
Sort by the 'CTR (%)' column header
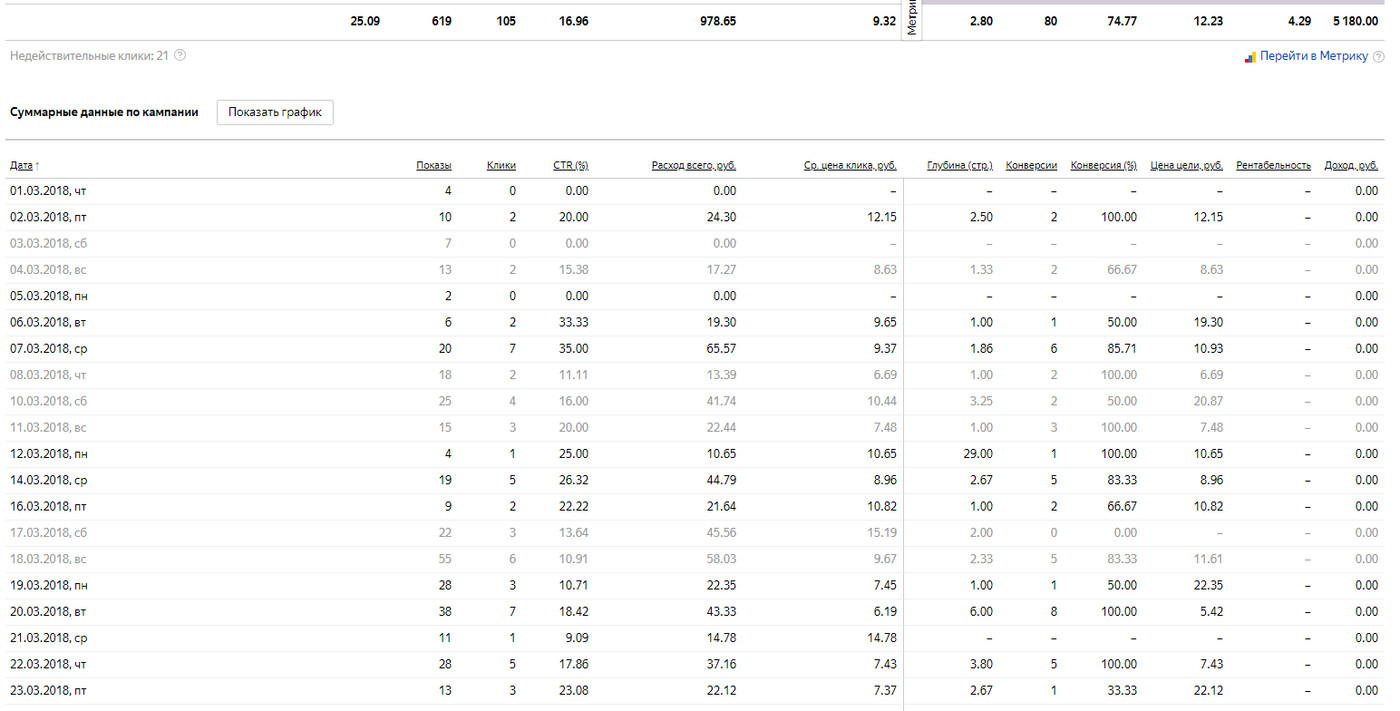pos(570,165)
